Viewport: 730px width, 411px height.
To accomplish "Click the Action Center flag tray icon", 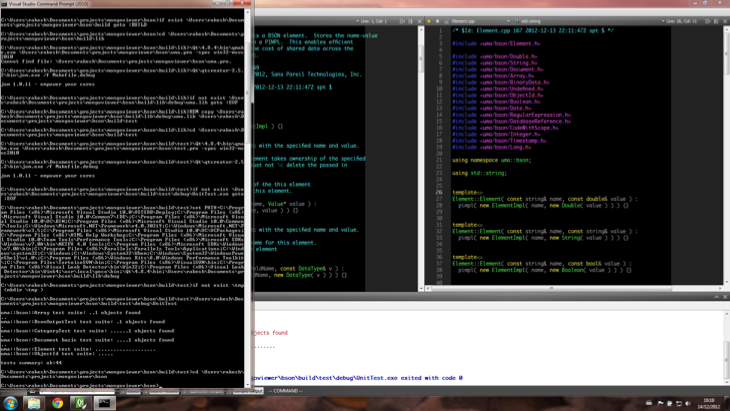I will (x=660, y=404).
